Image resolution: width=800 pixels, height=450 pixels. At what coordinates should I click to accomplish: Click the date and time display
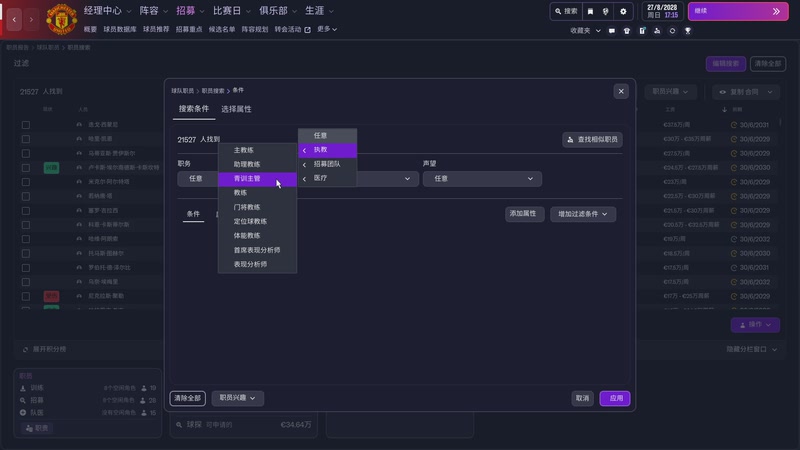pyautogui.click(x=662, y=11)
